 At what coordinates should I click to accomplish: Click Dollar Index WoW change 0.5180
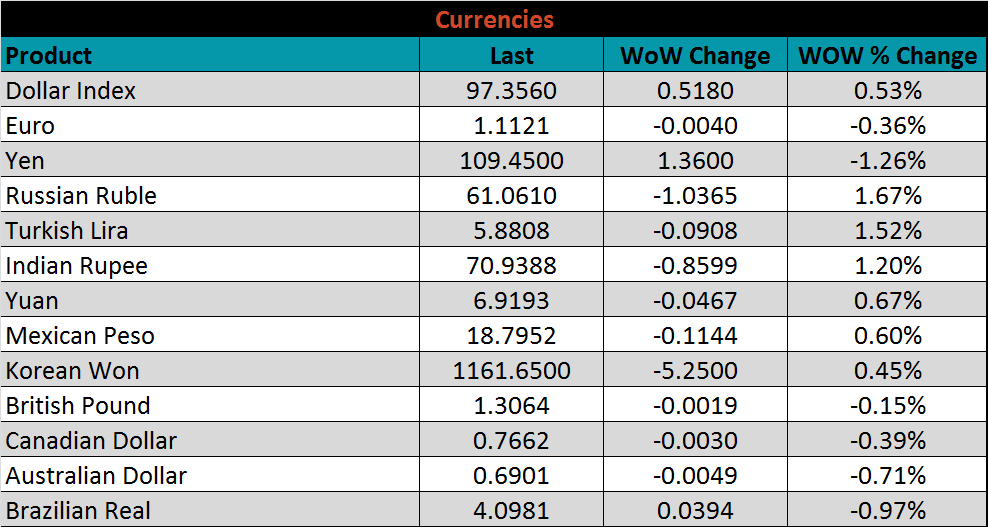695,91
